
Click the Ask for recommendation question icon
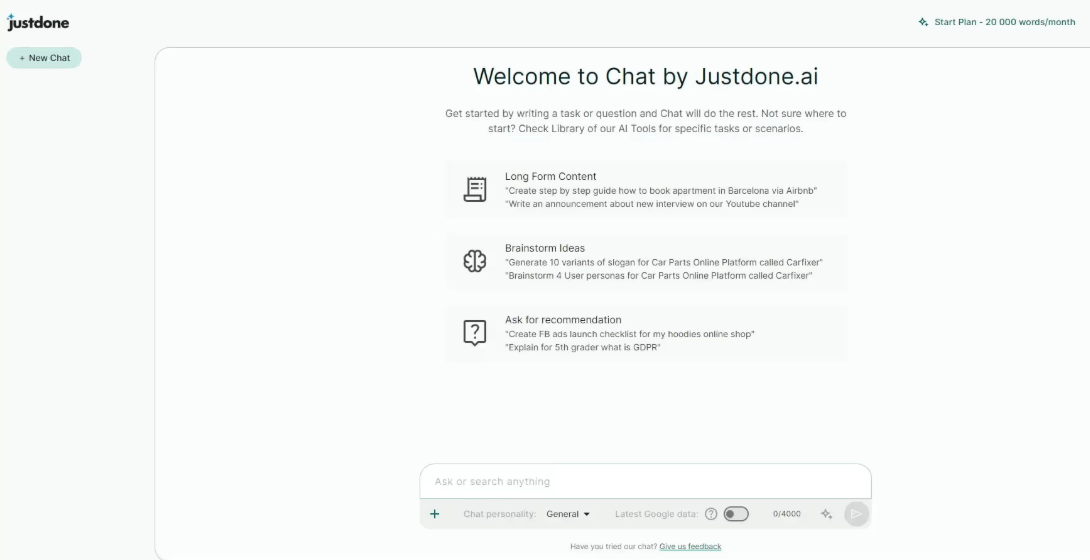(x=475, y=333)
